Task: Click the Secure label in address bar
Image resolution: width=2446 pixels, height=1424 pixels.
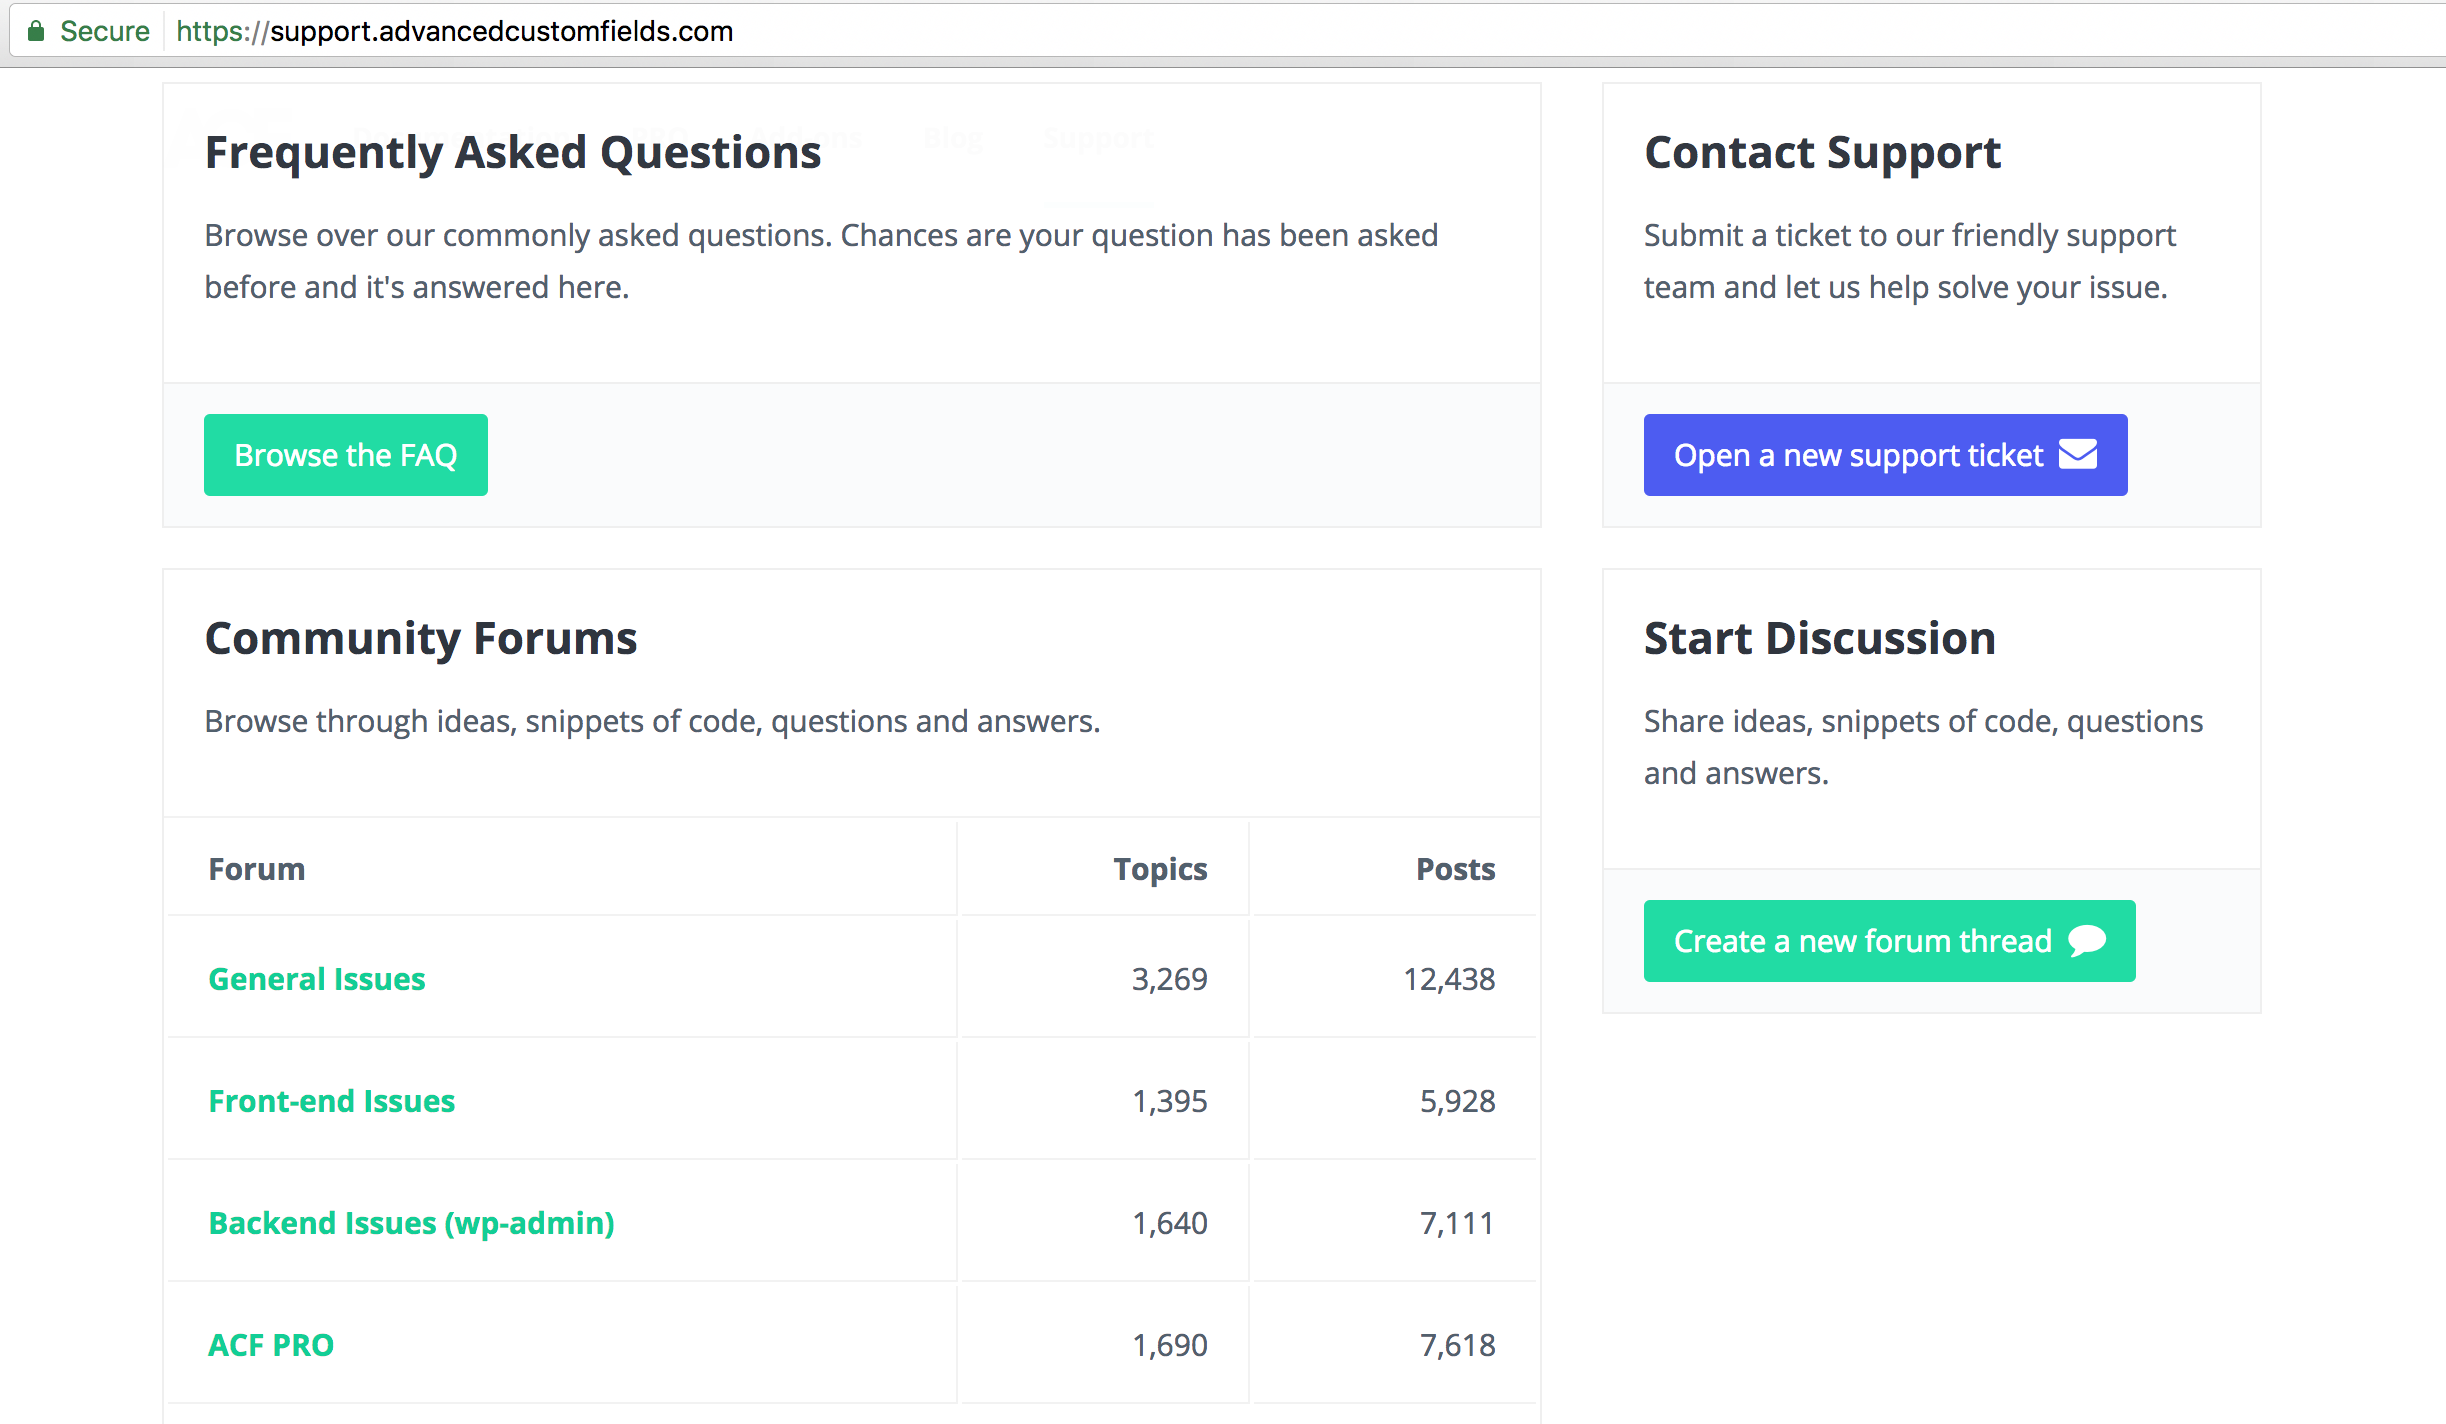Action: (x=105, y=31)
